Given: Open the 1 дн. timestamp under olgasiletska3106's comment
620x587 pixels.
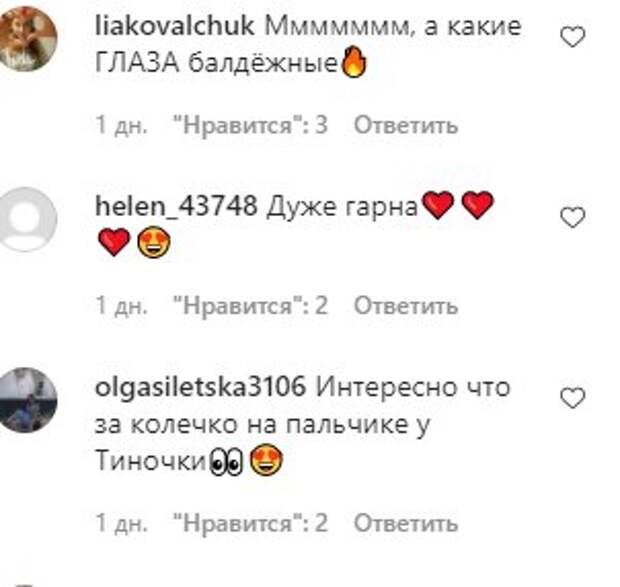Looking at the screenshot, I should pyautogui.click(x=121, y=523).
